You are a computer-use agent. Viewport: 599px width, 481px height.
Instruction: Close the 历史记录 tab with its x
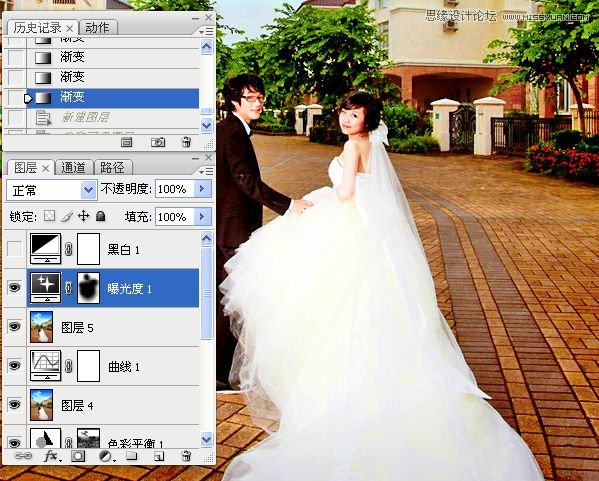coord(70,28)
